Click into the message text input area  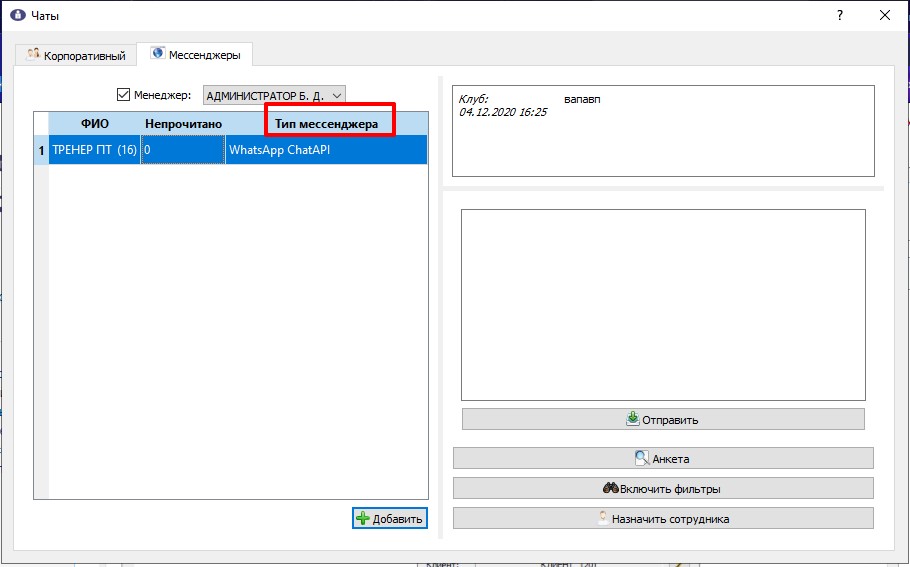[x=663, y=305]
